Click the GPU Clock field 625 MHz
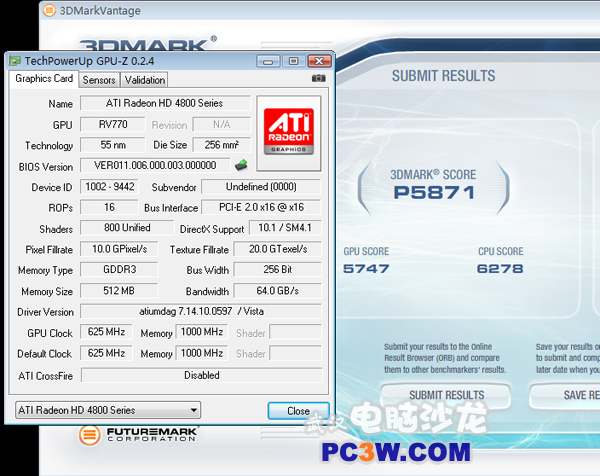This screenshot has height=476, width=600. pyautogui.click(x=106, y=332)
